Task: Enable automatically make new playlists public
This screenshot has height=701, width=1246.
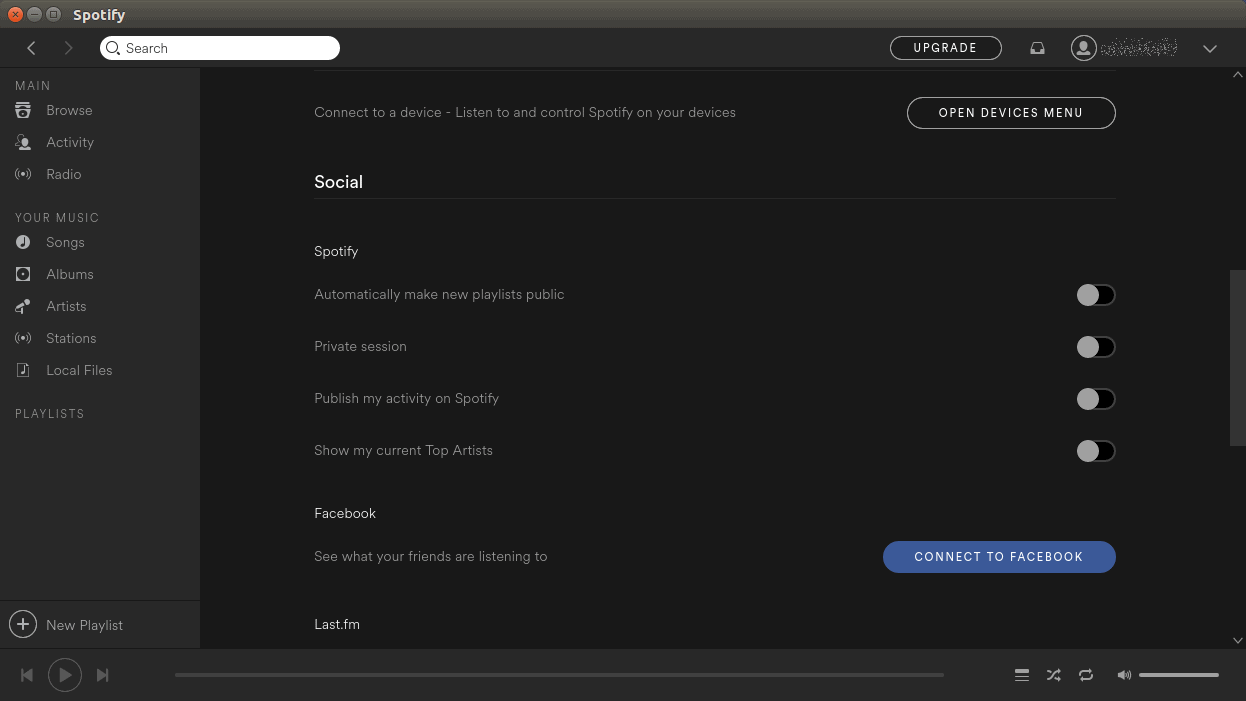Action: coord(1095,295)
